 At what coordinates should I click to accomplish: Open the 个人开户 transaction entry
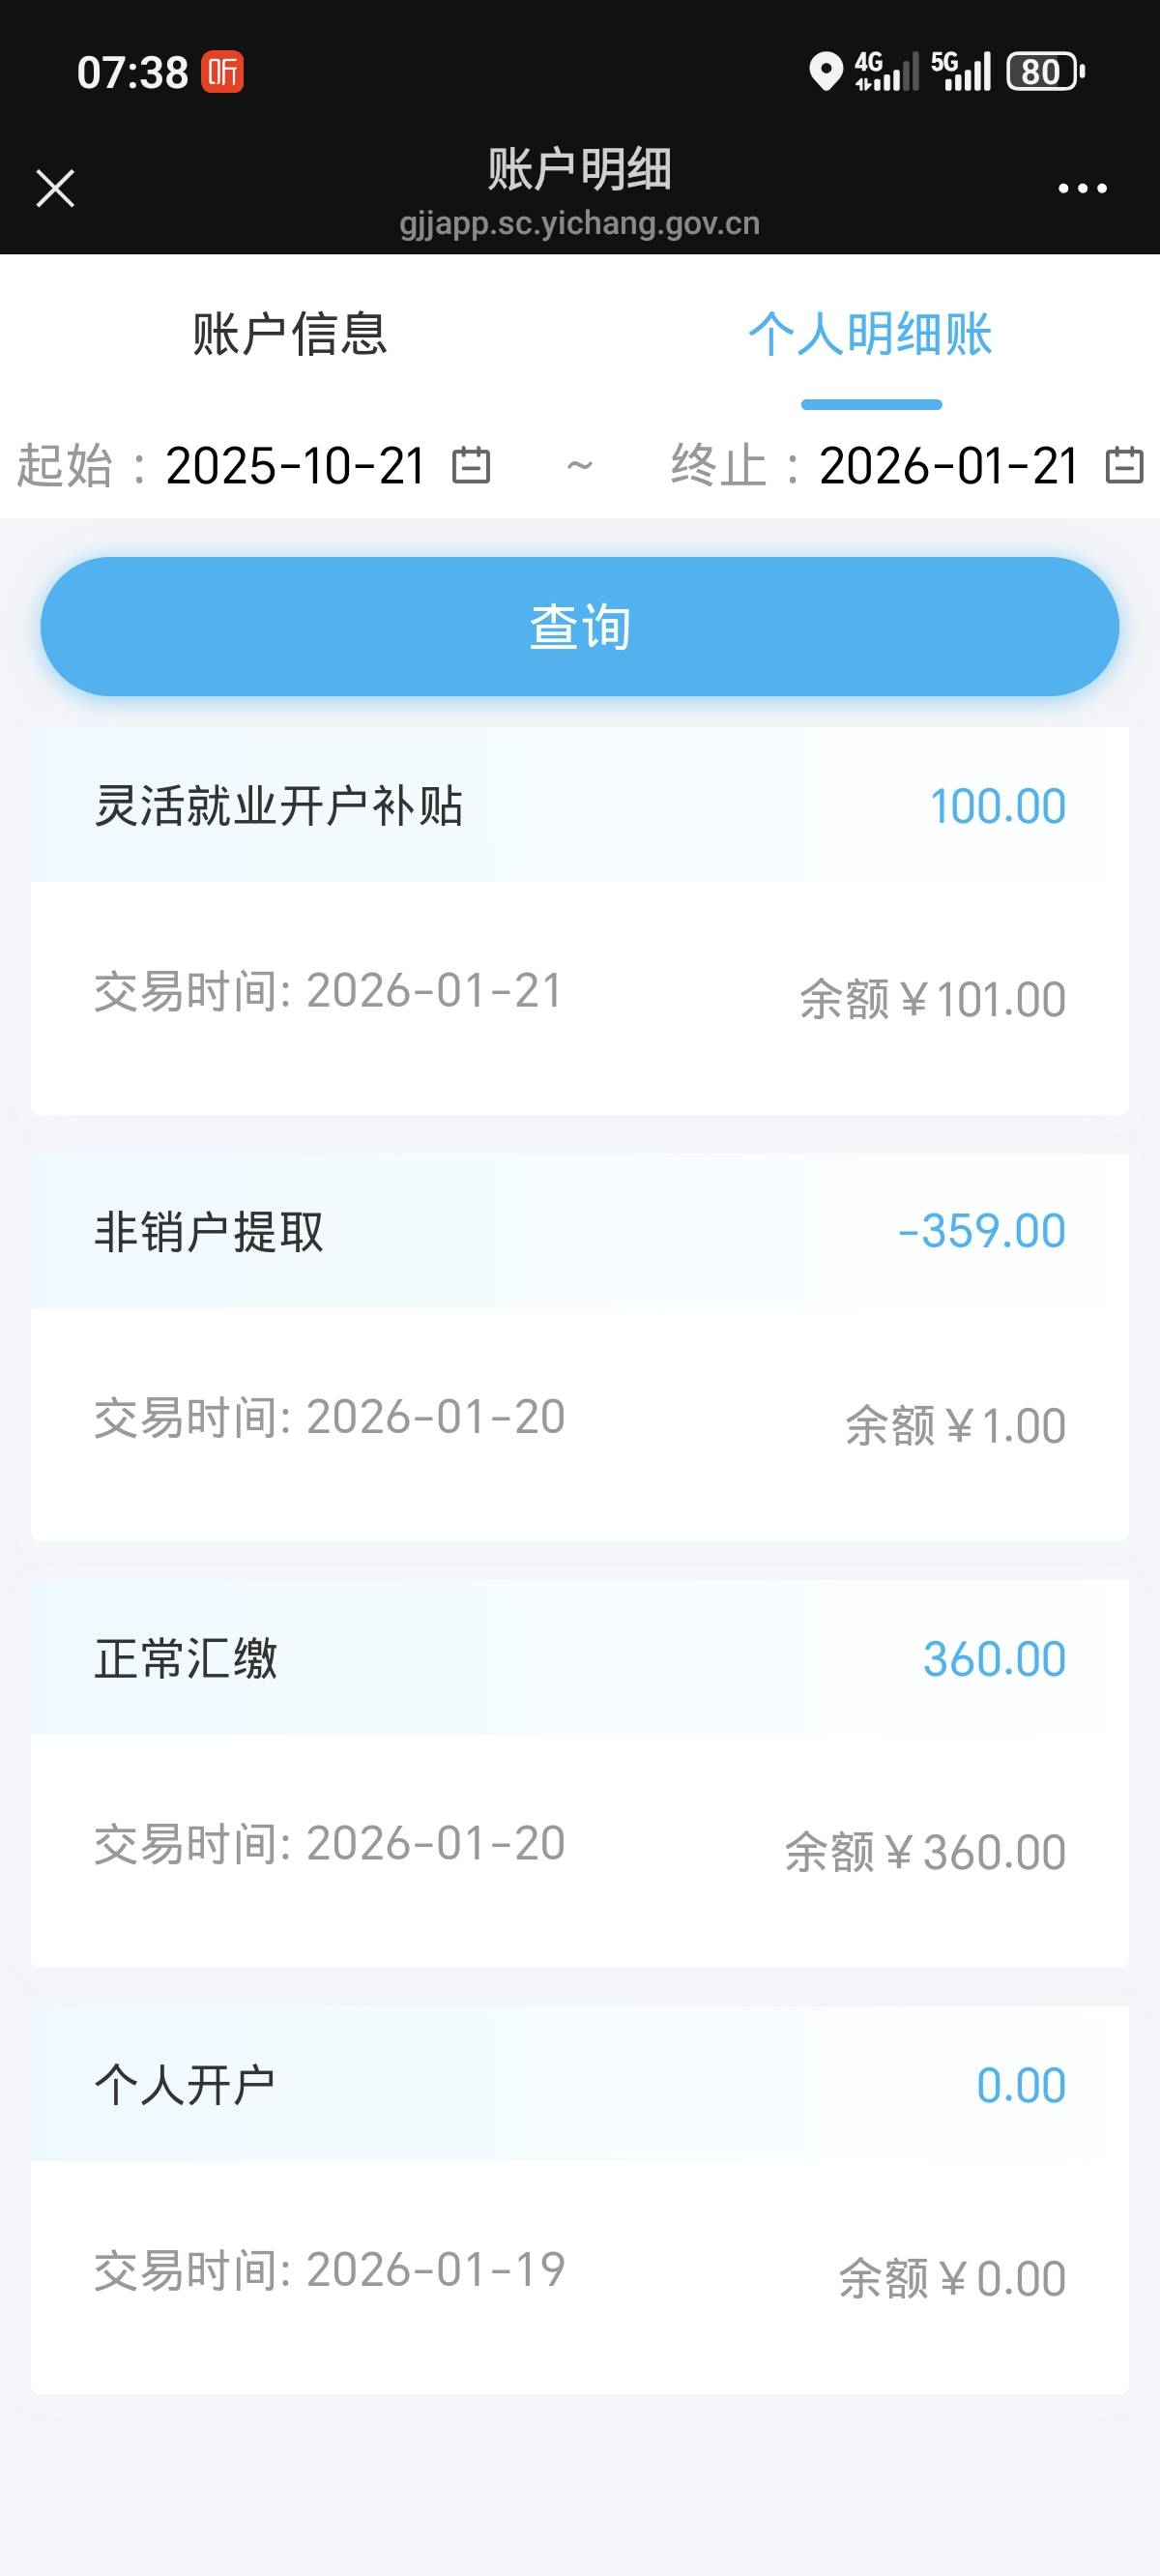click(579, 2198)
